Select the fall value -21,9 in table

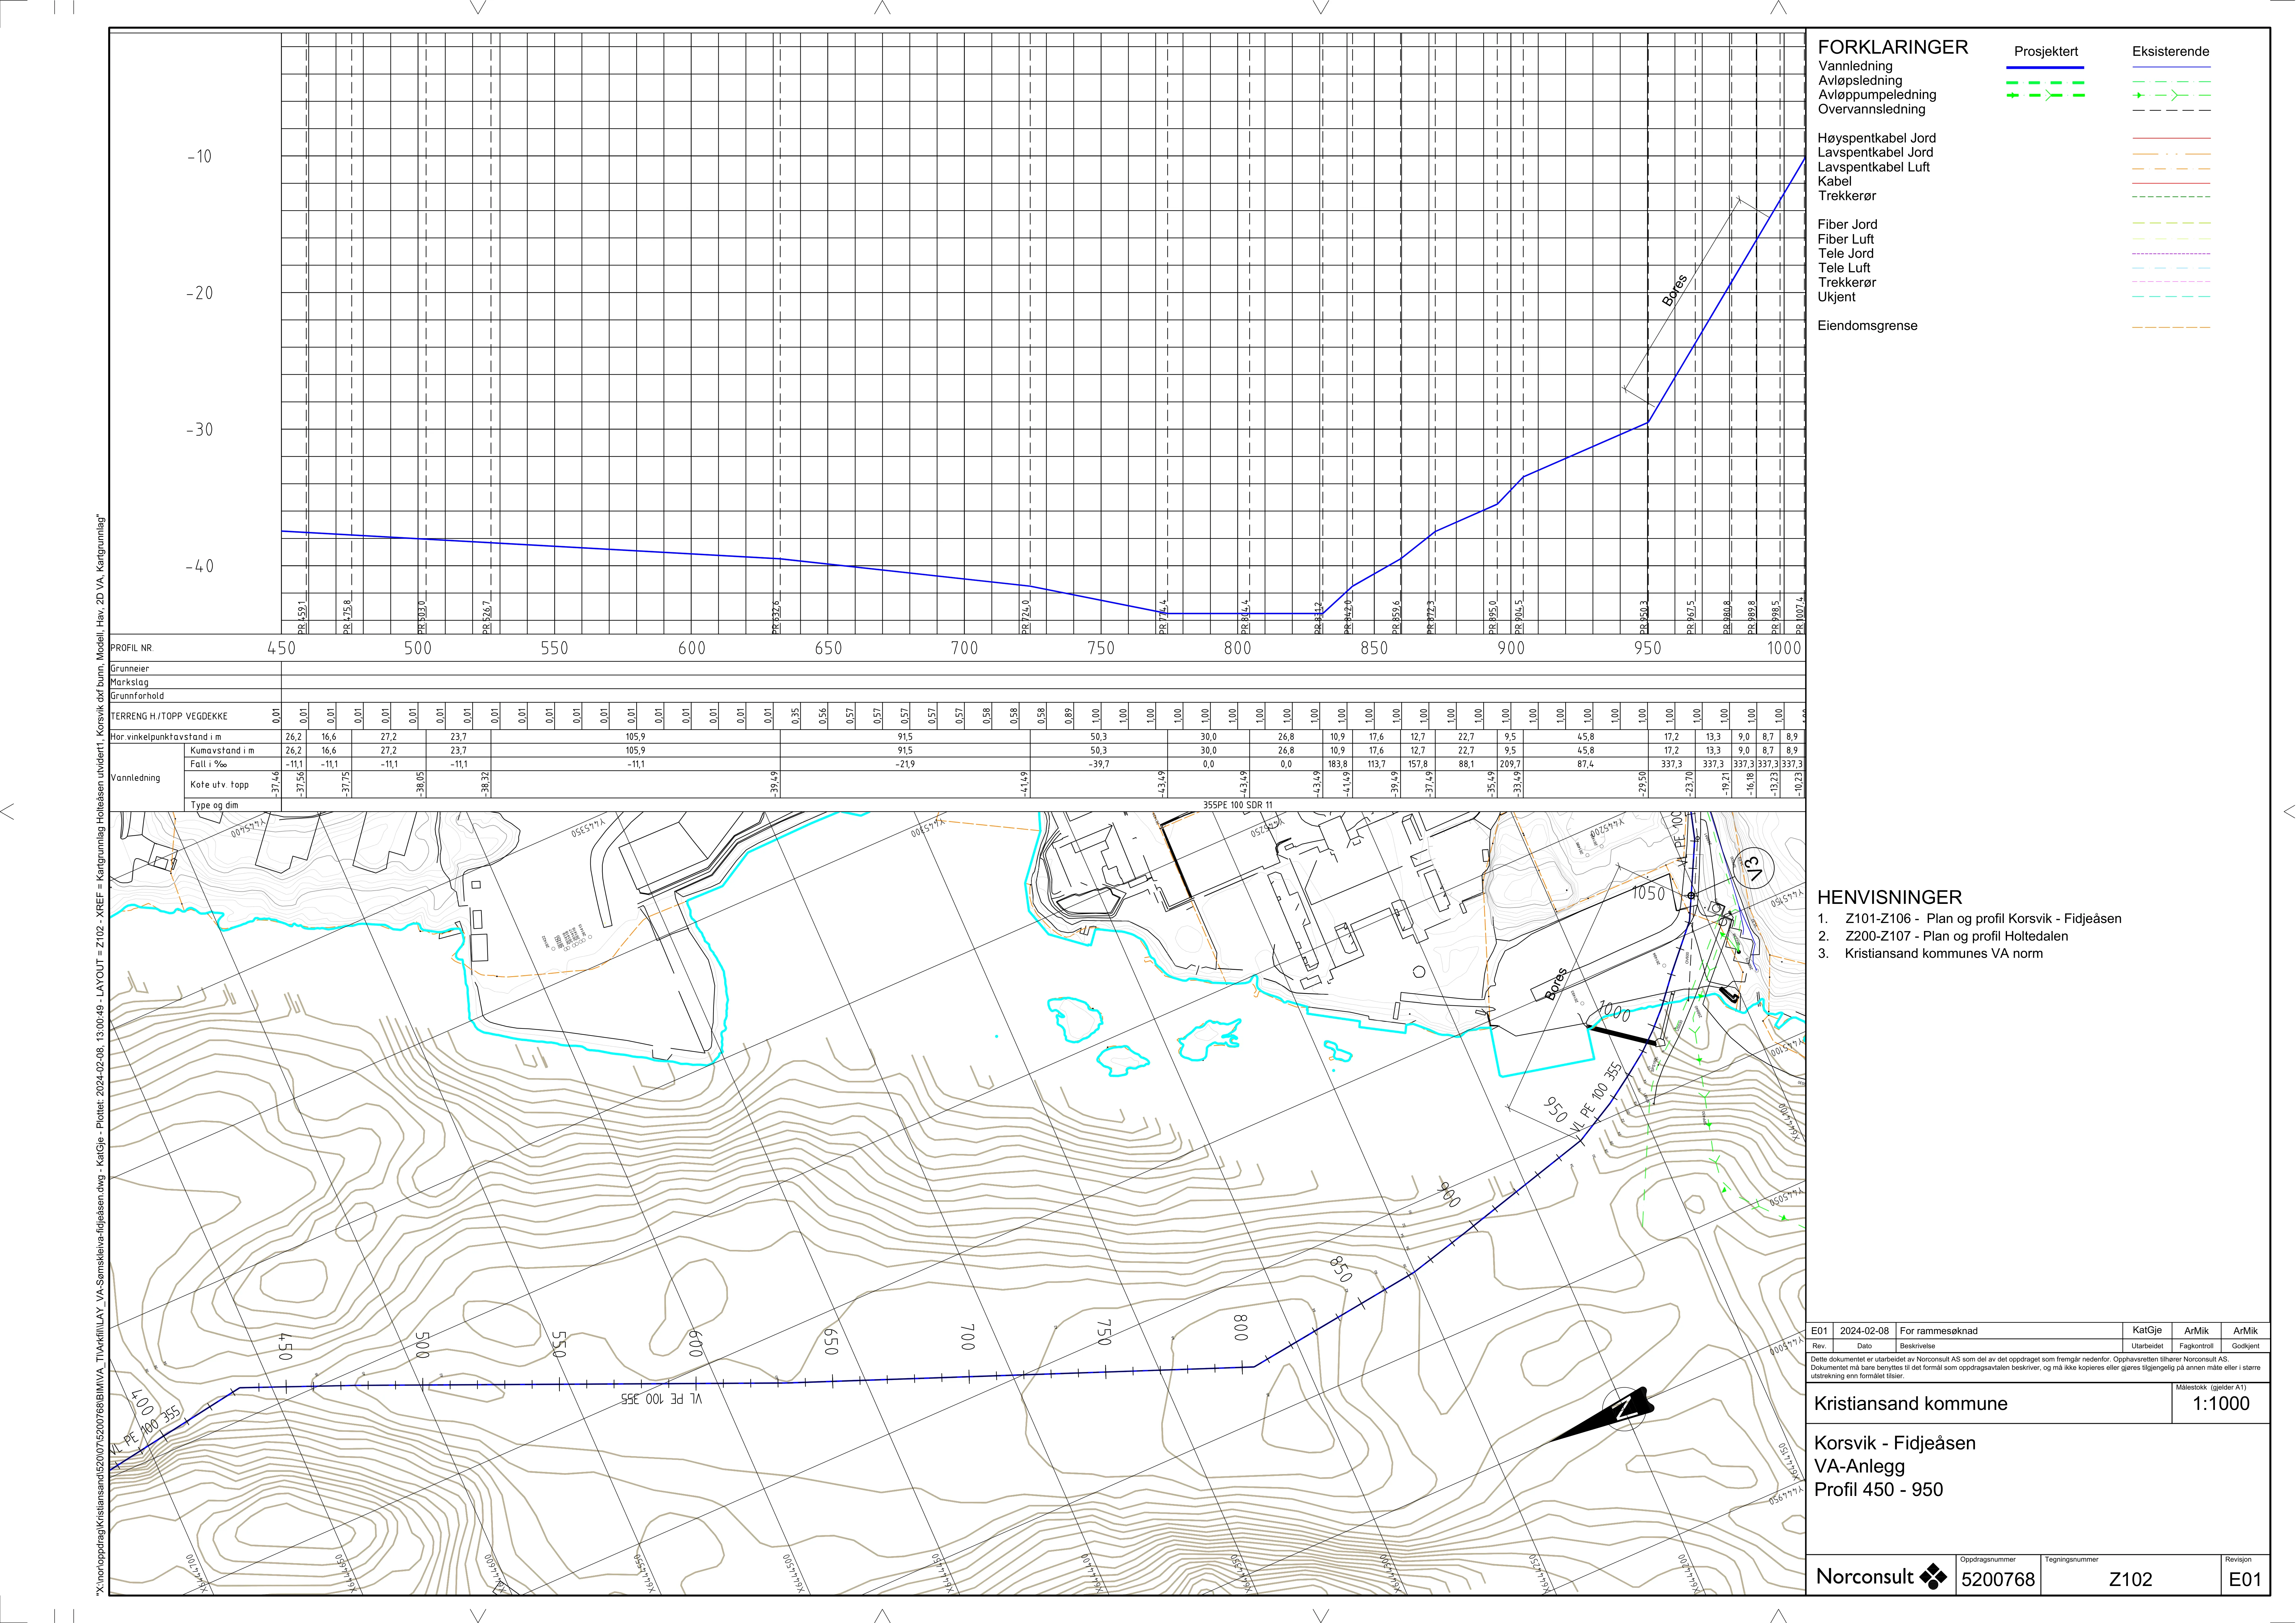click(x=905, y=764)
